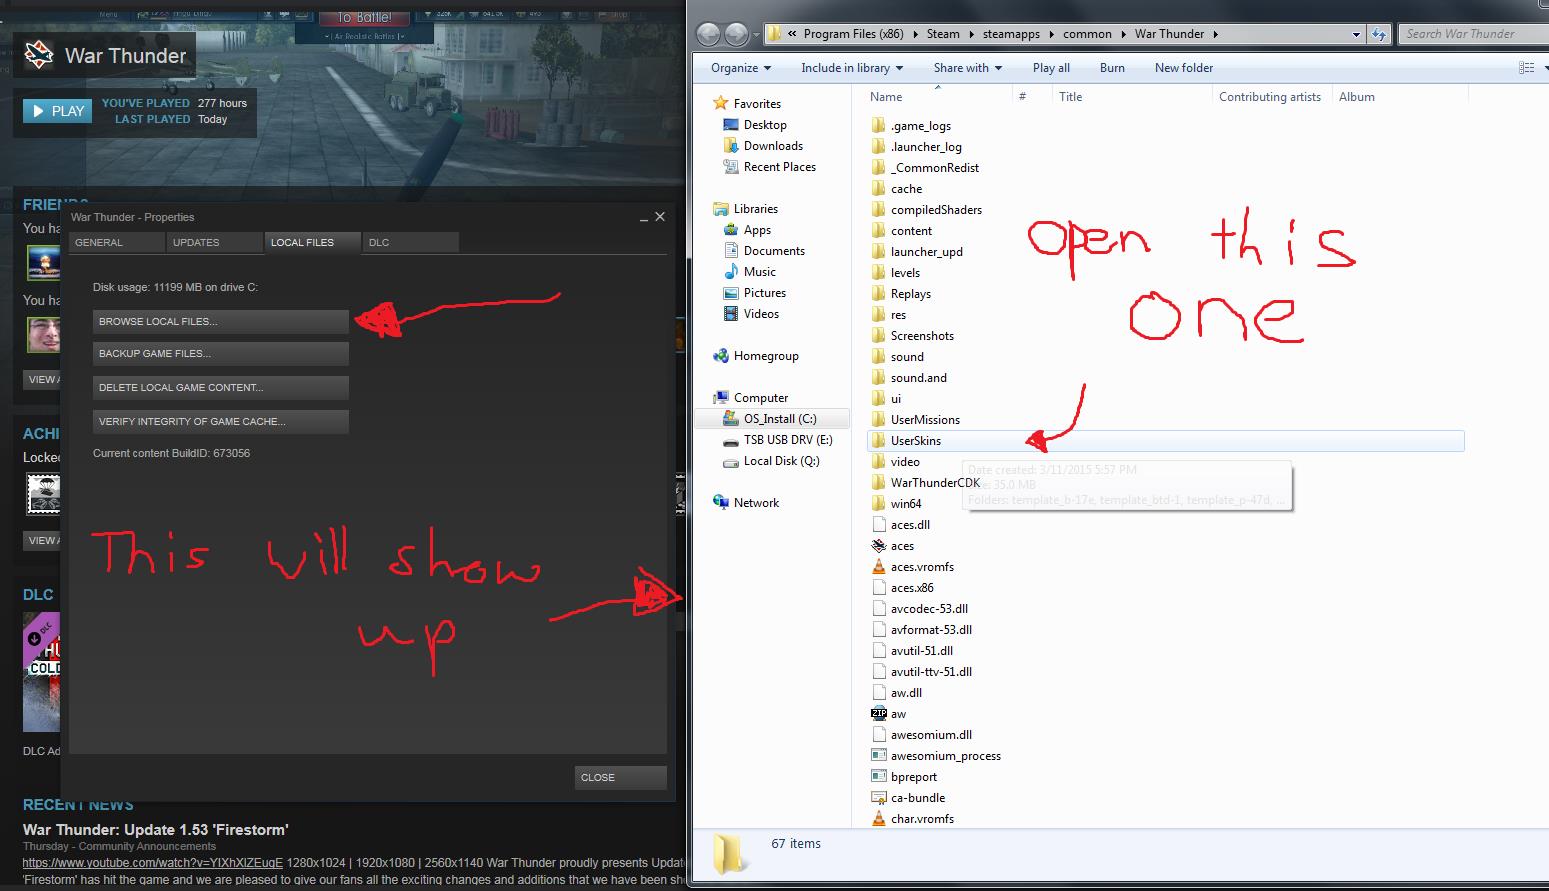Click the Explorer Back arrow button

[708, 34]
